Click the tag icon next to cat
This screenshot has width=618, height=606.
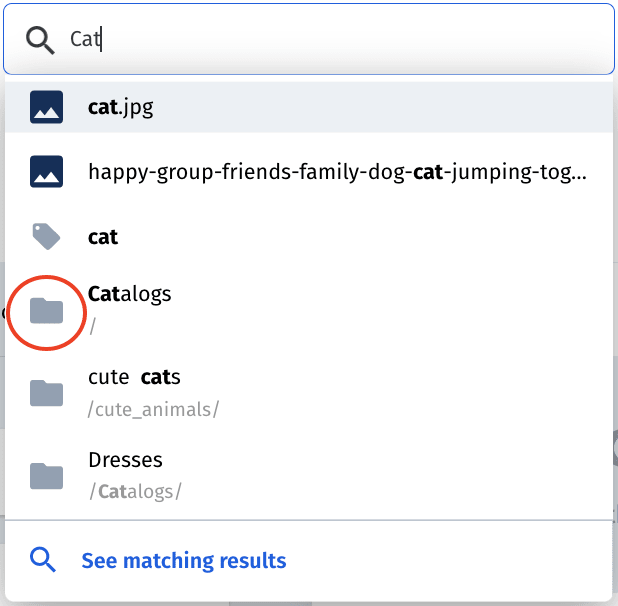tap(47, 236)
